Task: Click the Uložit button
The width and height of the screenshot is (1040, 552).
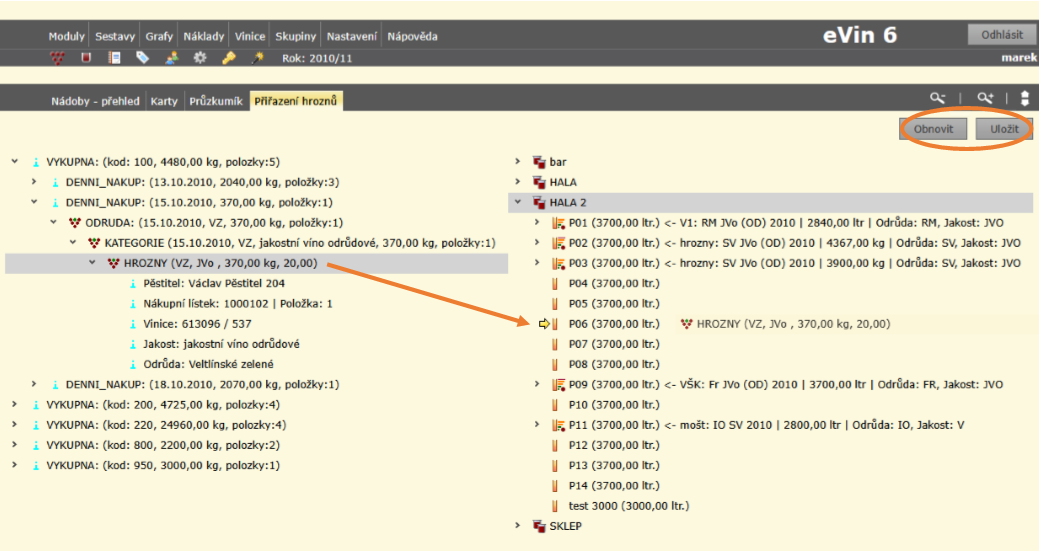Action: pyautogui.click(x=1004, y=130)
